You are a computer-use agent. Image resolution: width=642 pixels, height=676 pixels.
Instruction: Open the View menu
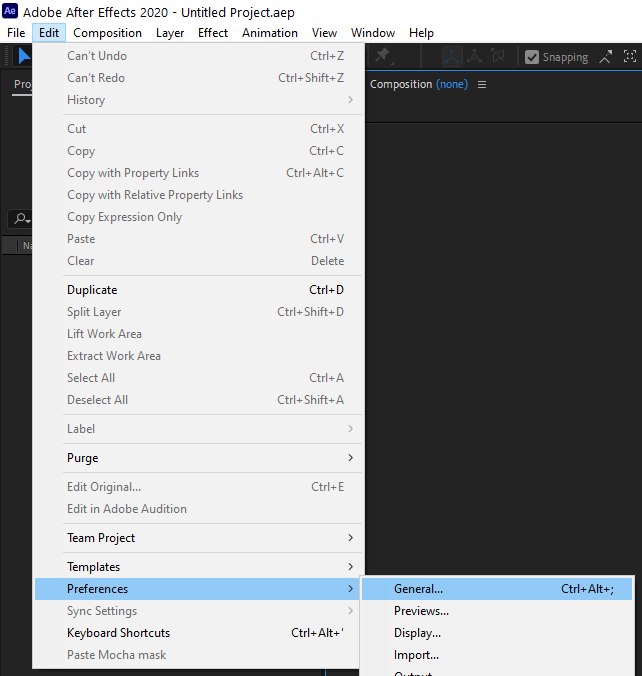(324, 33)
